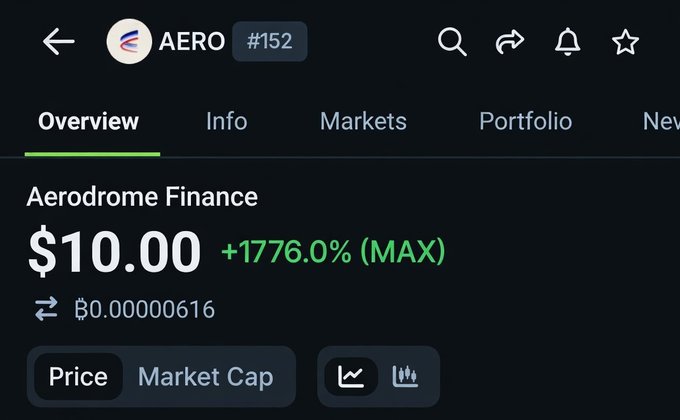Screen dimensions: 680x420
Task: Select the Market Cap toggle option
Action: pyautogui.click(x=205, y=377)
